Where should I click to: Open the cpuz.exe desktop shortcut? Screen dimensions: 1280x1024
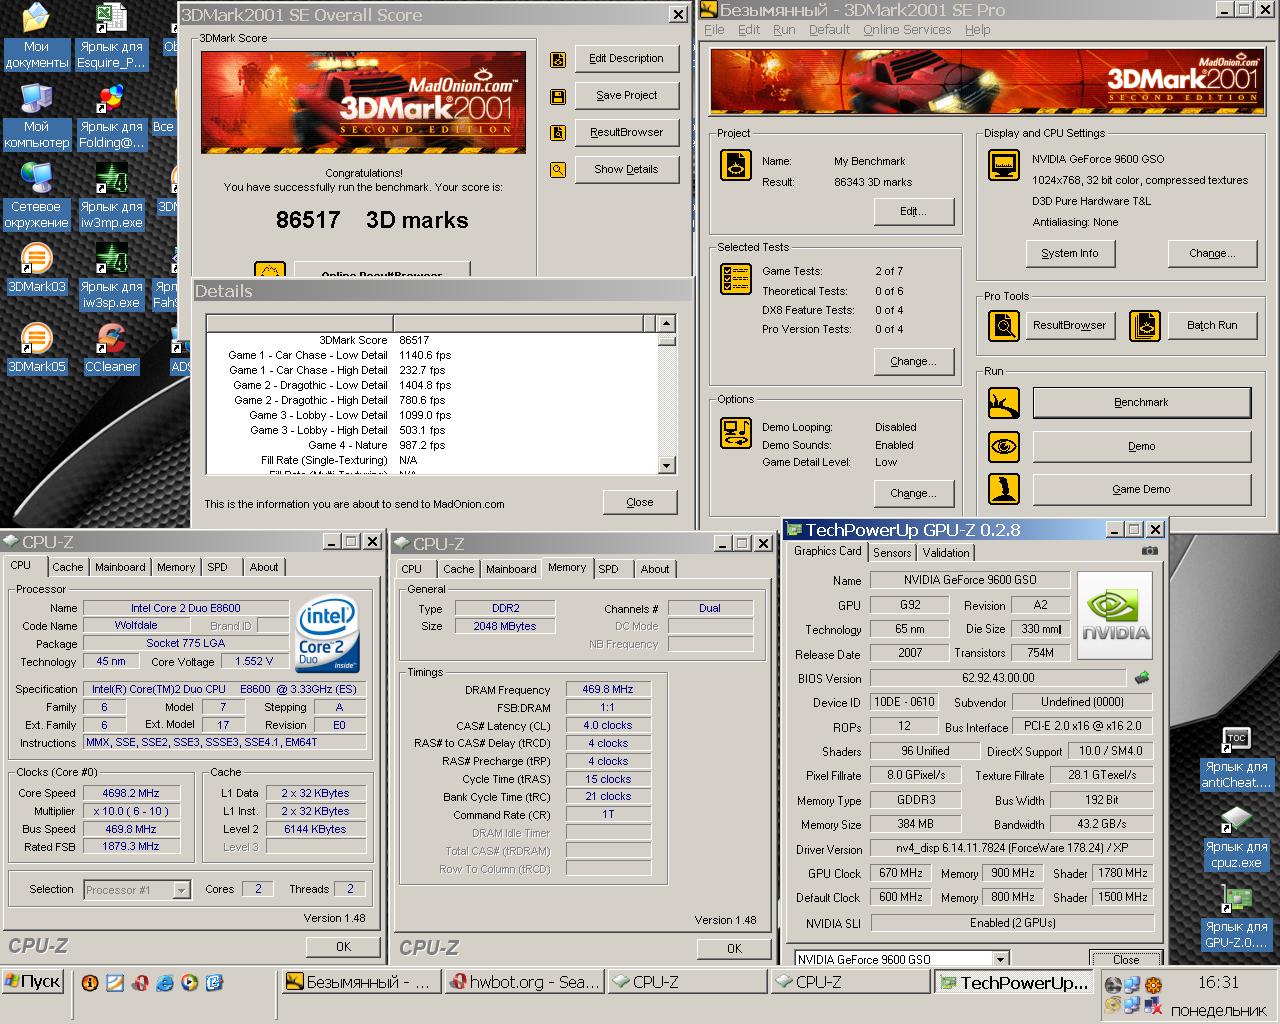tap(1236, 837)
